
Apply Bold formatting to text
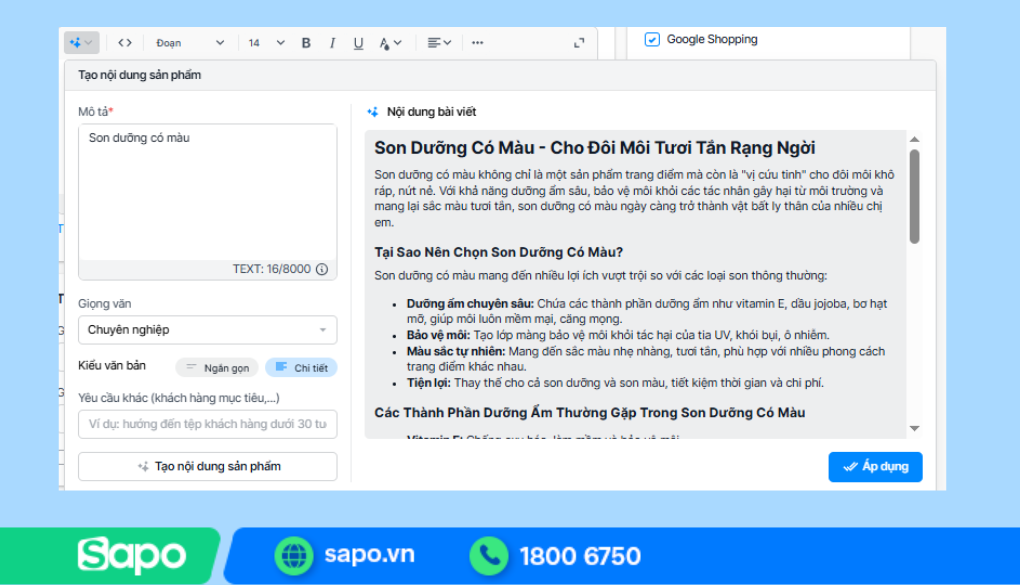click(x=305, y=42)
